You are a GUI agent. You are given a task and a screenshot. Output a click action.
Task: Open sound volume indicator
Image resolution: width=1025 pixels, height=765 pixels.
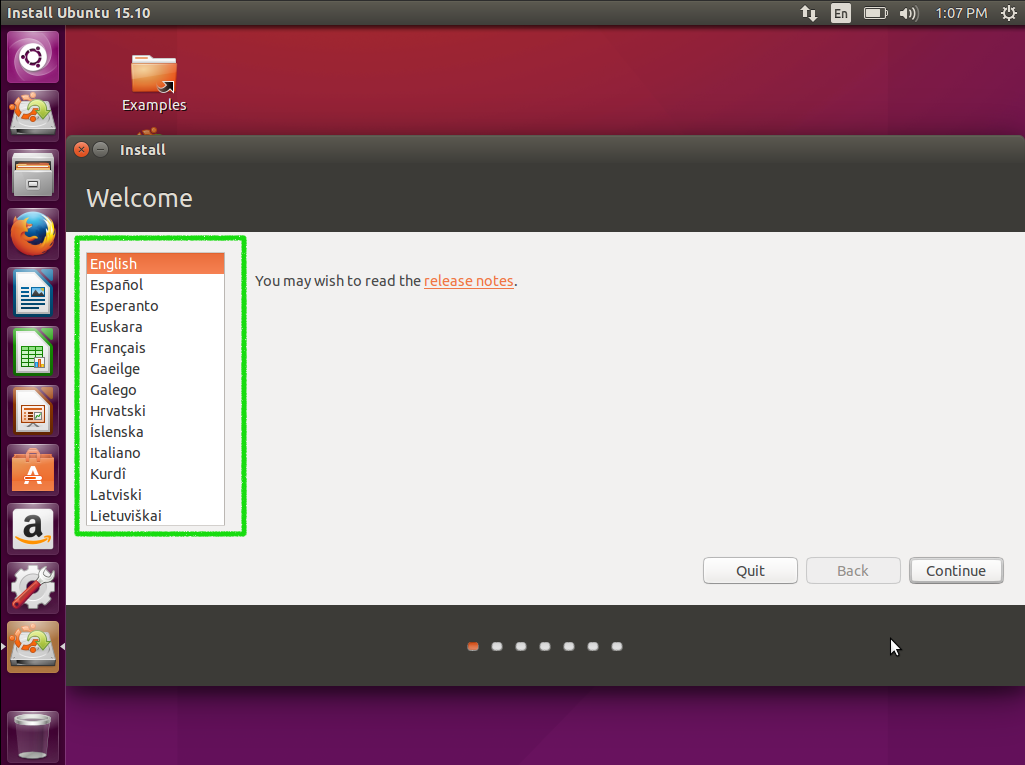tap(909, 13)
